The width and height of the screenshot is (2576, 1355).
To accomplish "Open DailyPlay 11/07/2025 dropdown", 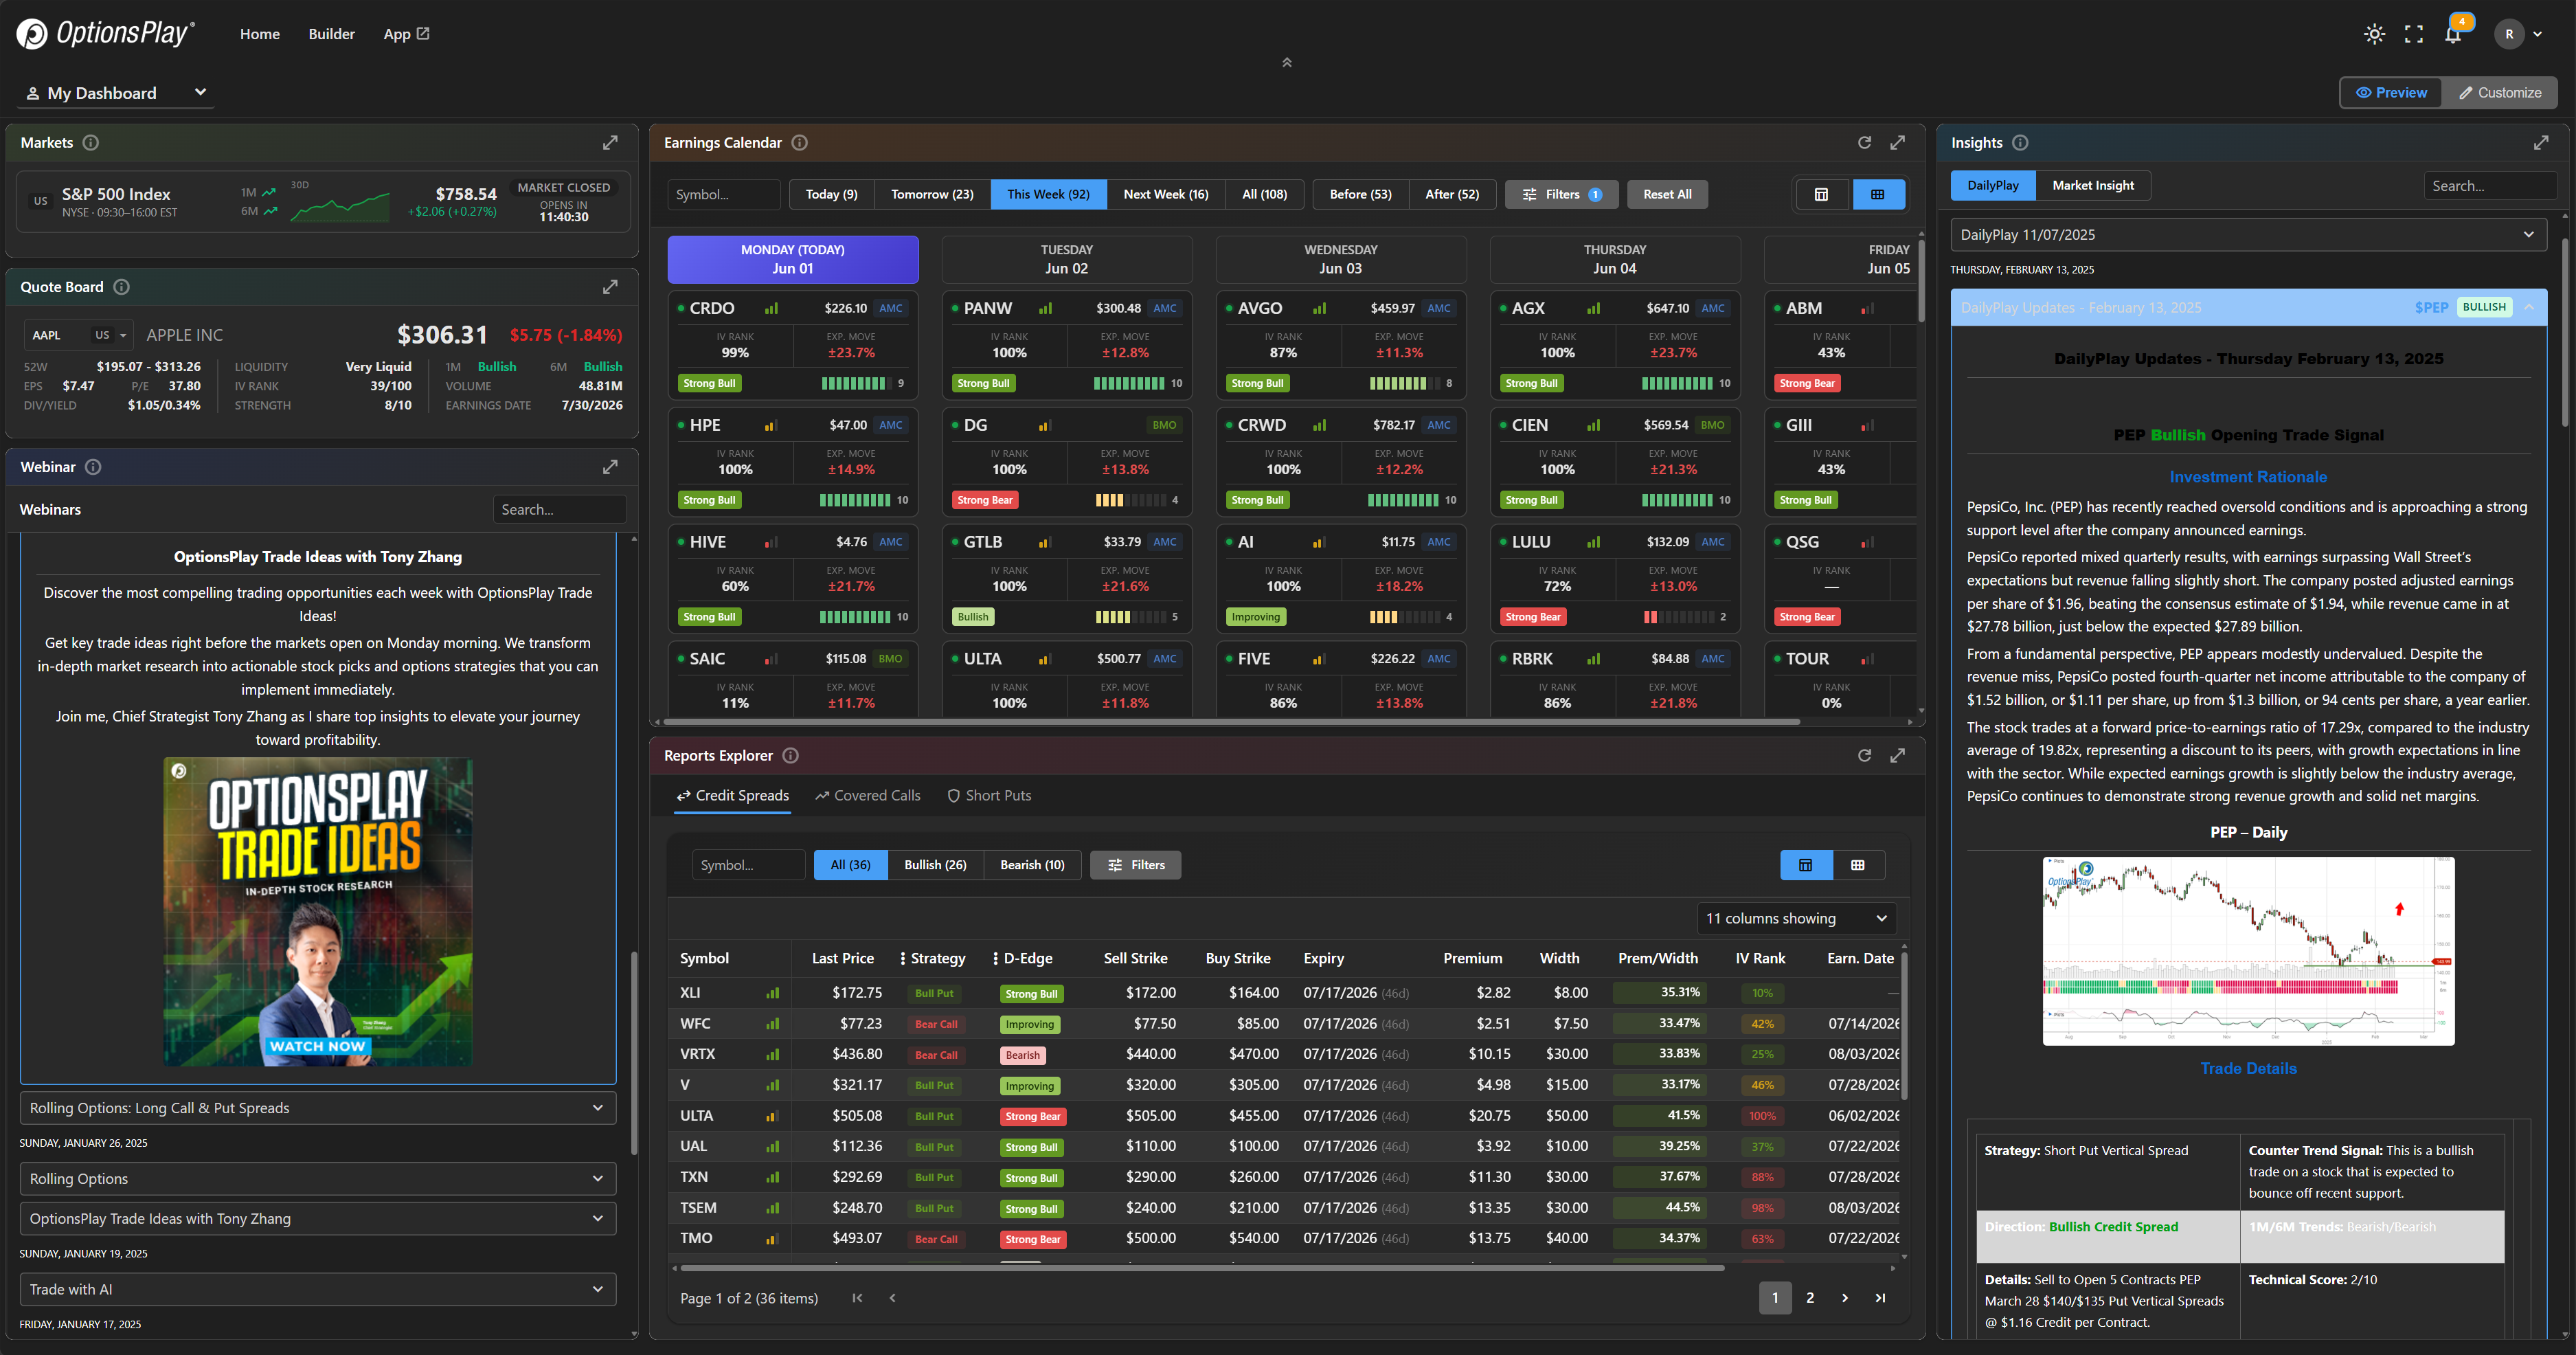I will pos(2248,235).
